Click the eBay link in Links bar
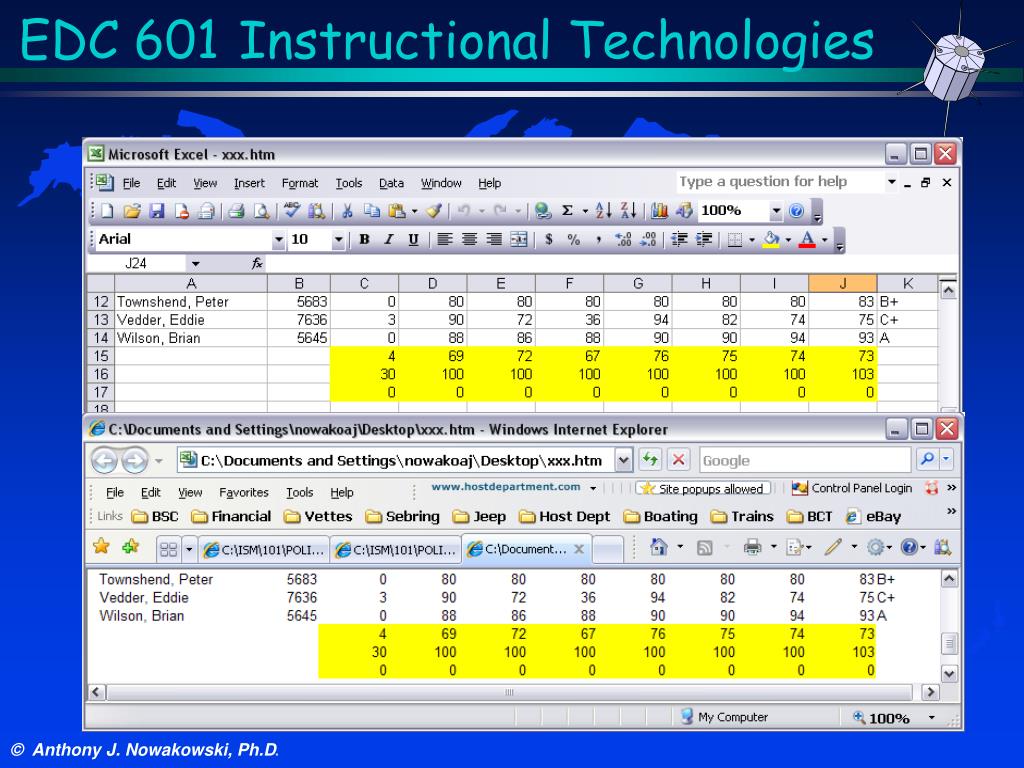1024x768 pixels. (874, 517)
